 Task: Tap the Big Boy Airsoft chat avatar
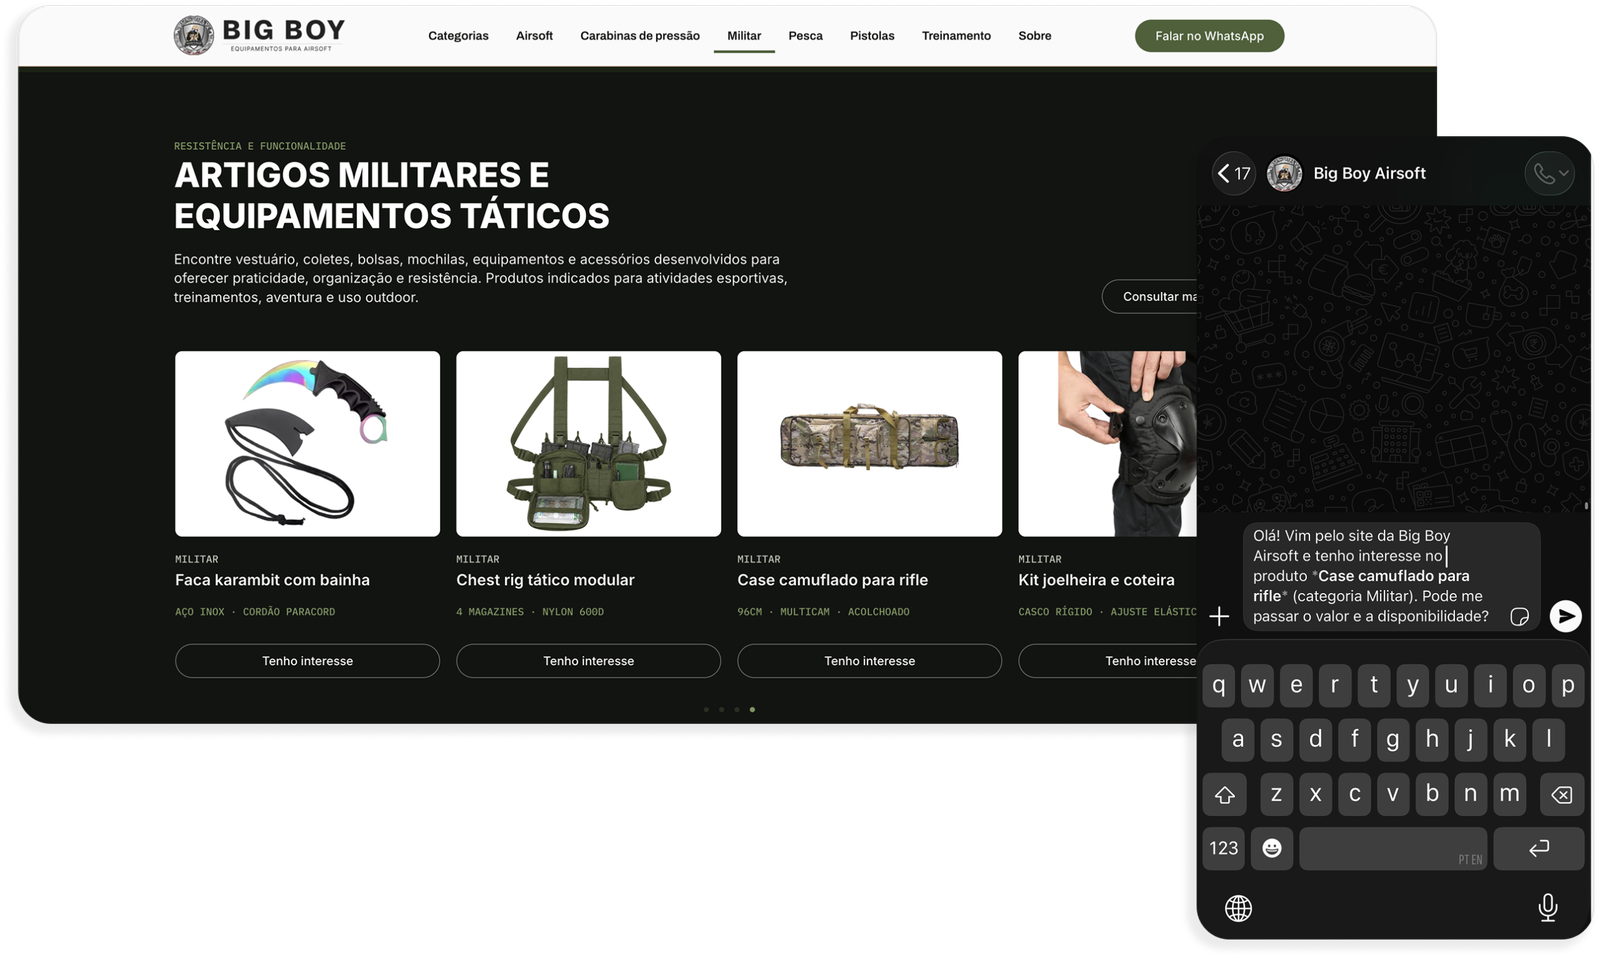[x=1284, y=174]
